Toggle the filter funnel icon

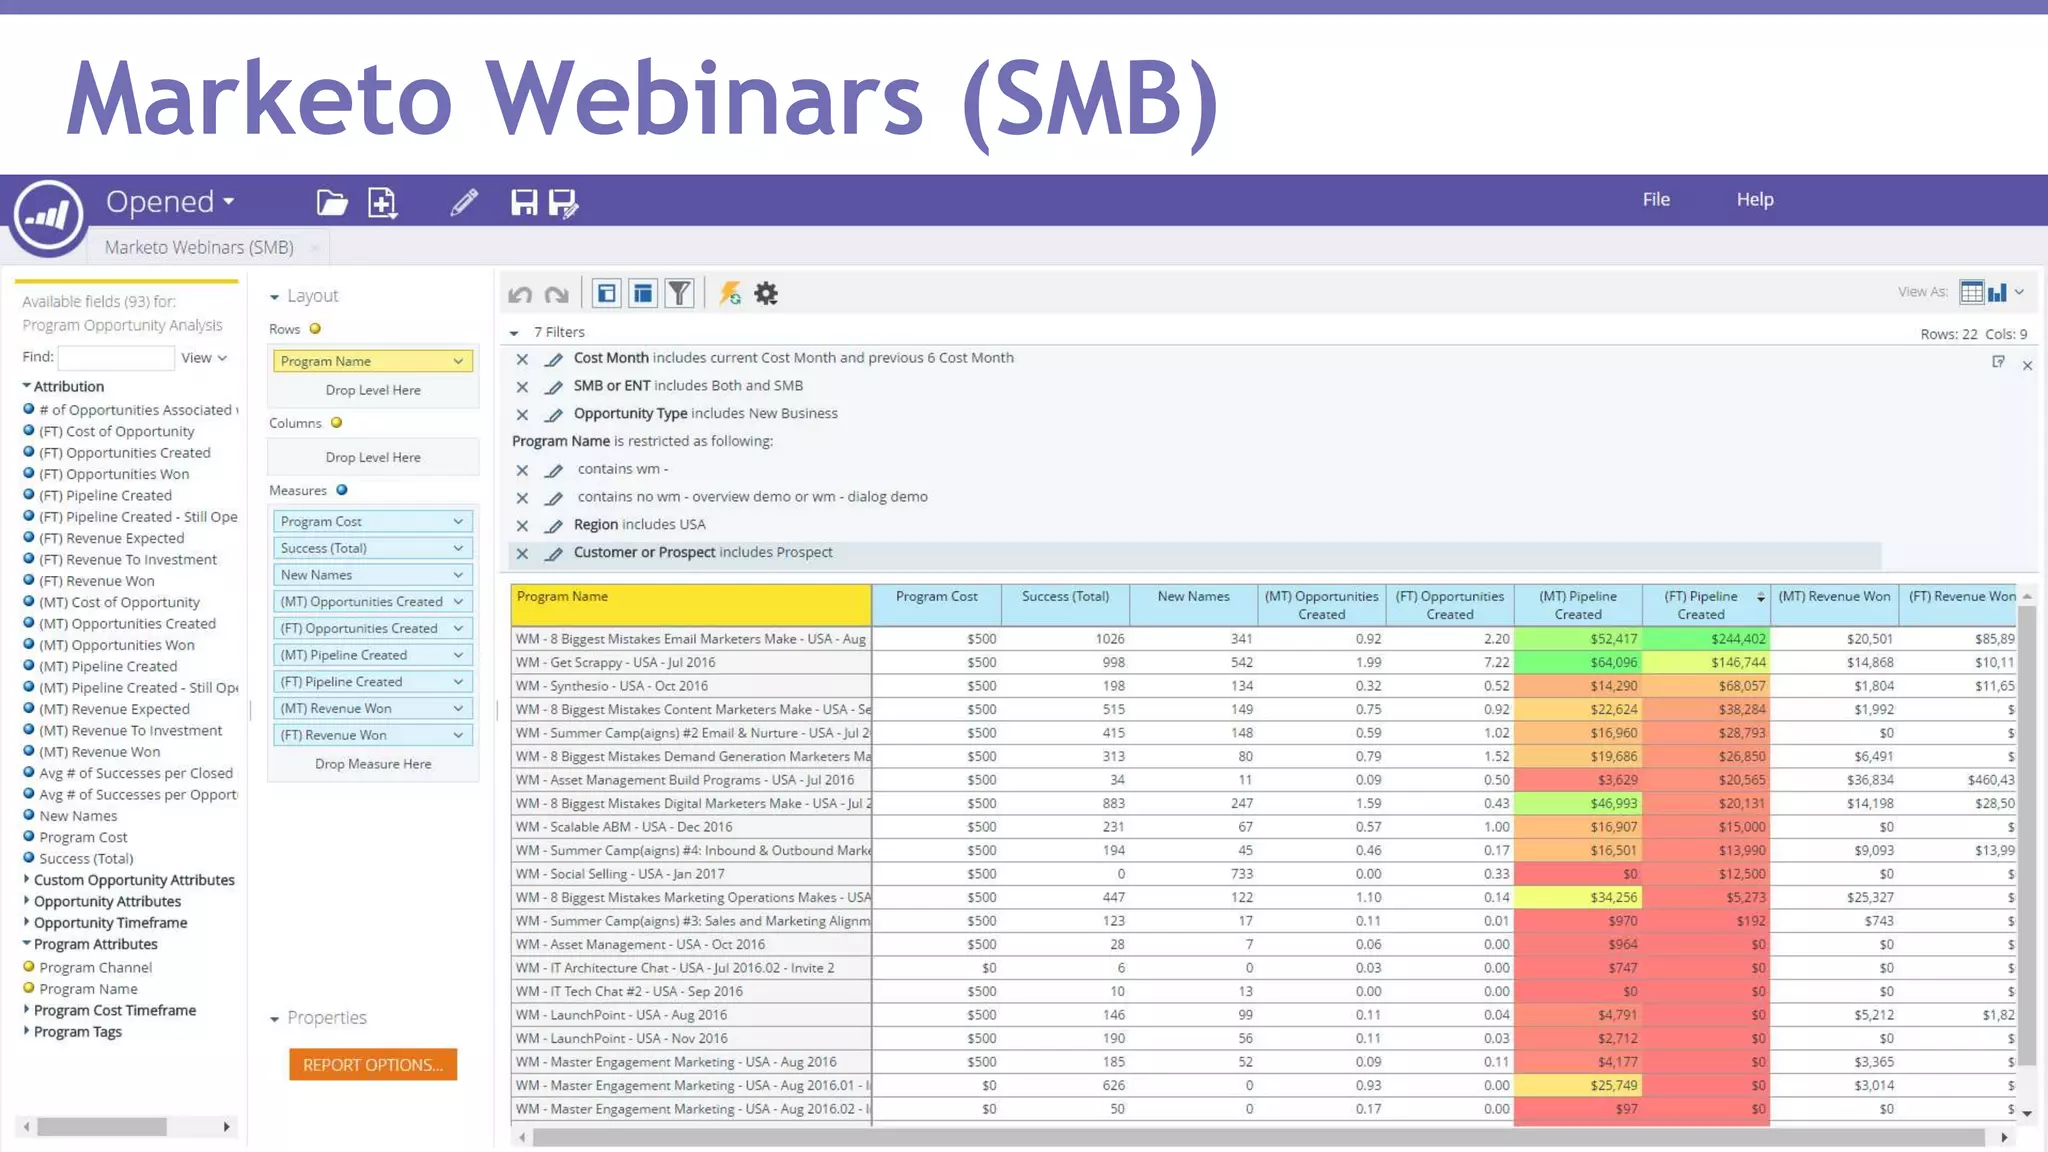pos(679,293)
